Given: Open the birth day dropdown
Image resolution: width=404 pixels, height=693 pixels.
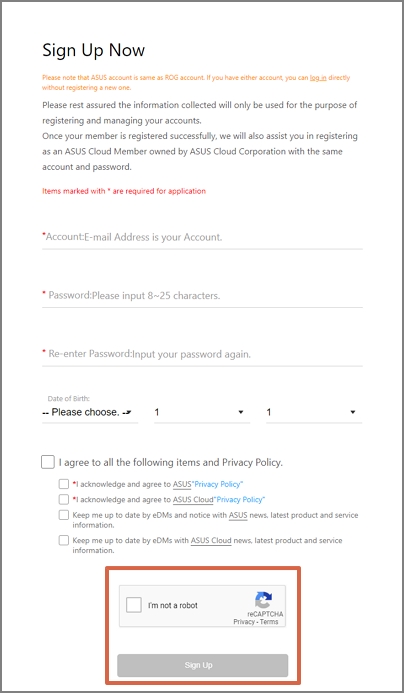Looking at the screenshot, I should pos(314,412).
